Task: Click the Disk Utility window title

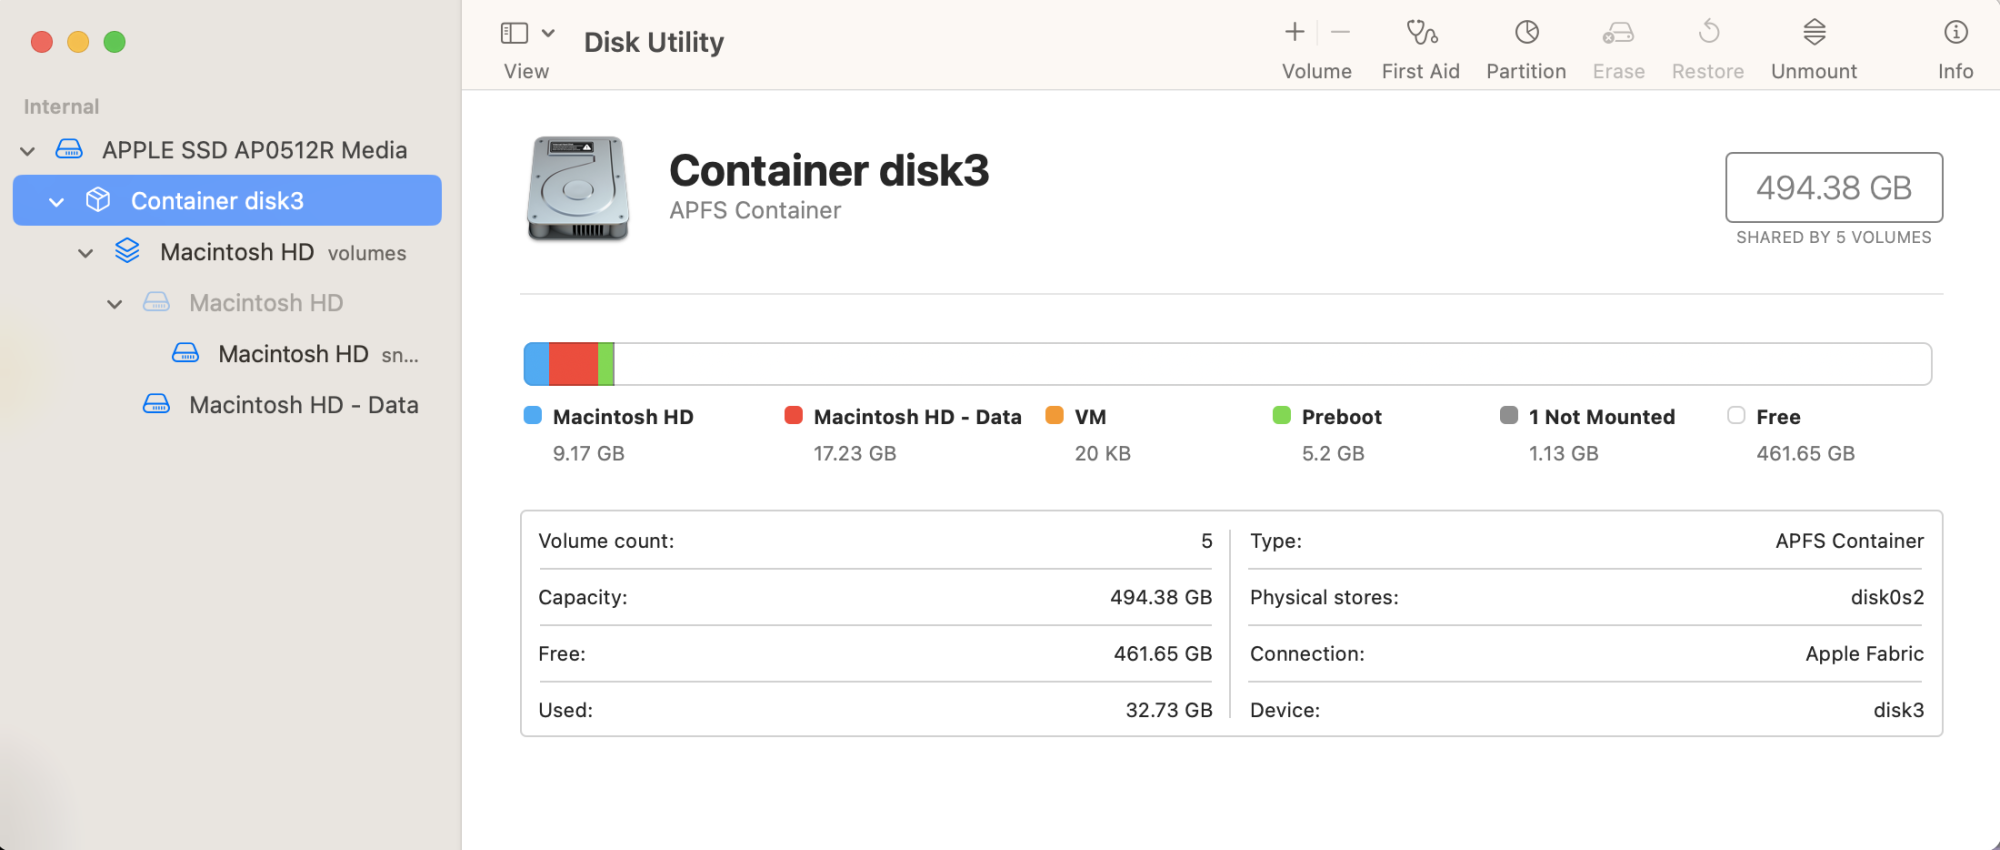Action: coord(654,42)
